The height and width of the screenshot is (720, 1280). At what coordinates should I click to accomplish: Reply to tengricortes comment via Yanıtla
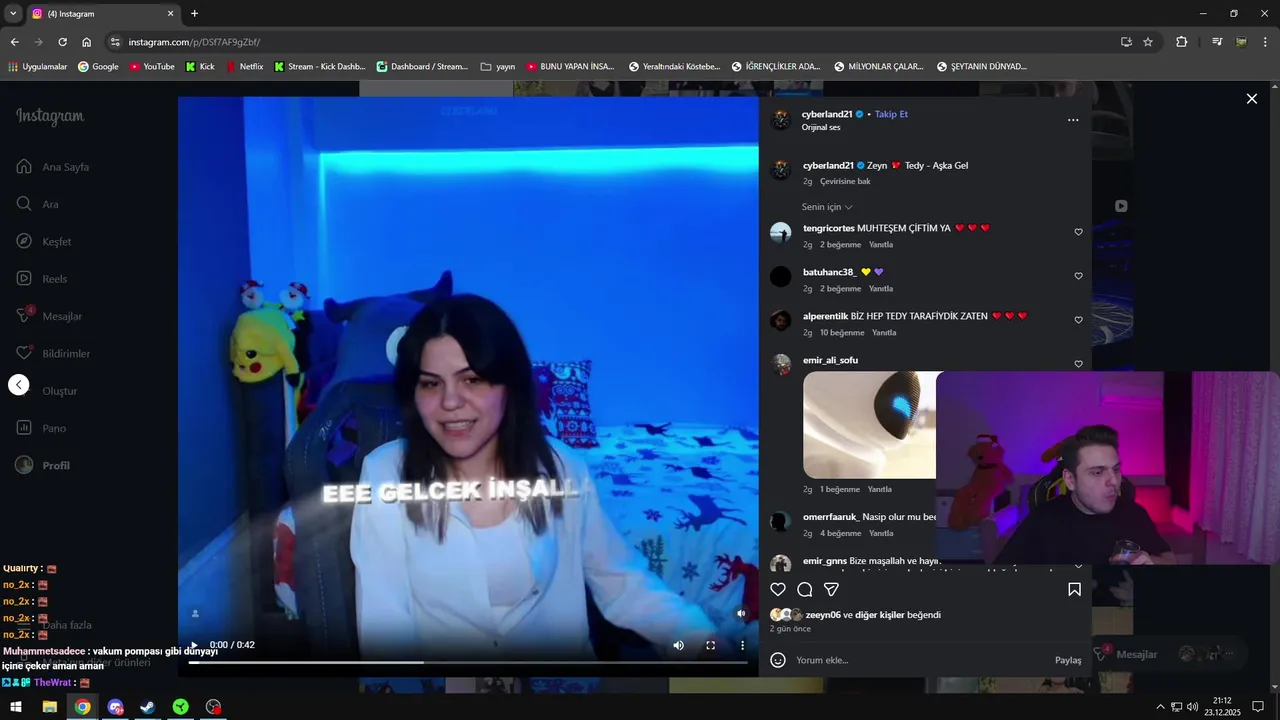(x=881, y=245)
